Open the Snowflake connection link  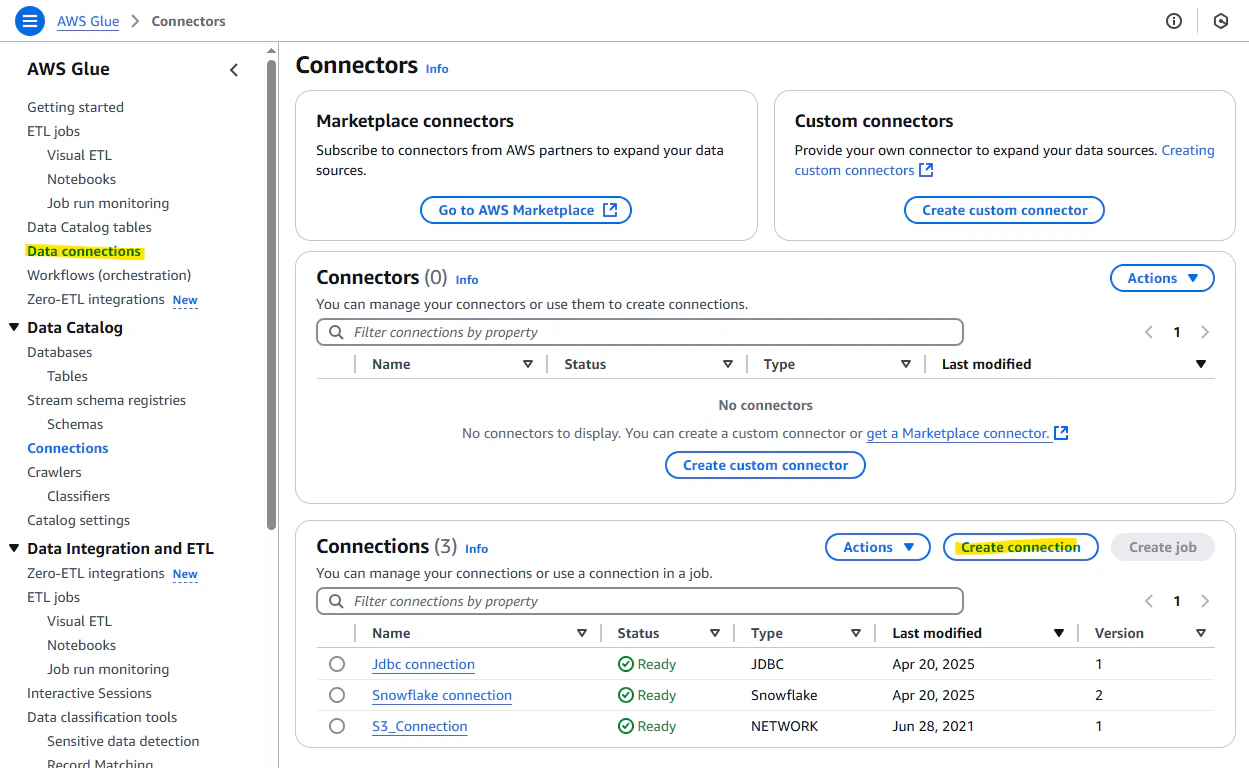(x=442, y=695)
